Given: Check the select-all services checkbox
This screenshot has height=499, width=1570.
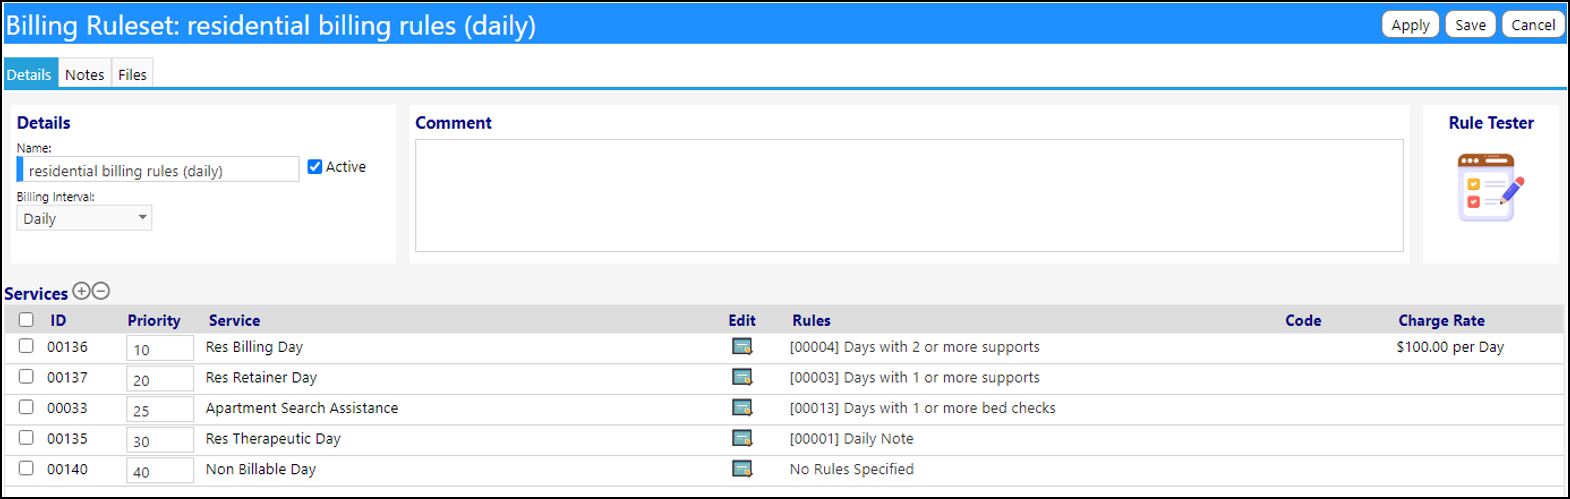Looking at the screenshot, I should [26, 320].
